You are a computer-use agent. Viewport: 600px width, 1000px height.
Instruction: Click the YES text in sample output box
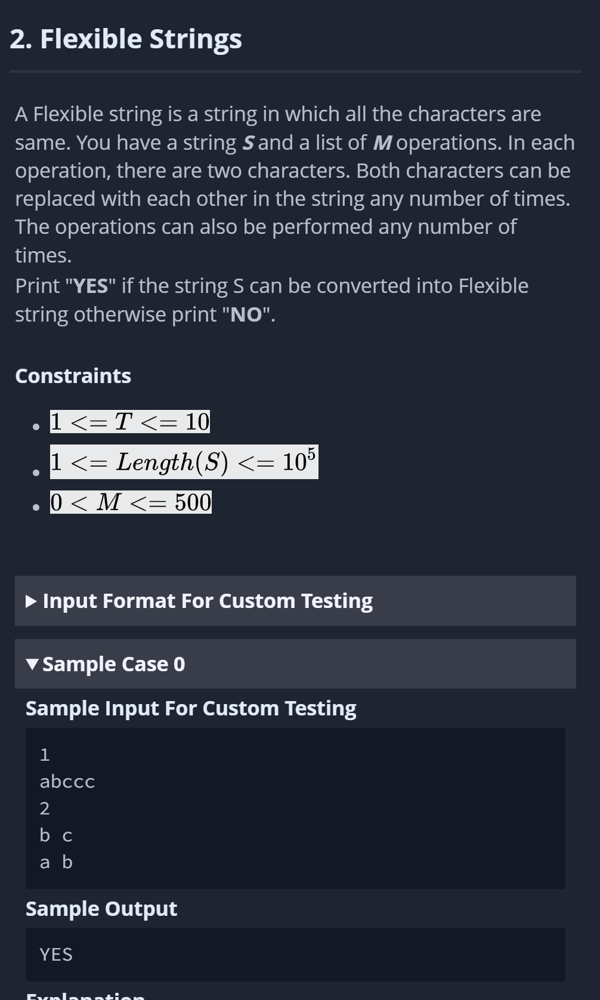56,955
